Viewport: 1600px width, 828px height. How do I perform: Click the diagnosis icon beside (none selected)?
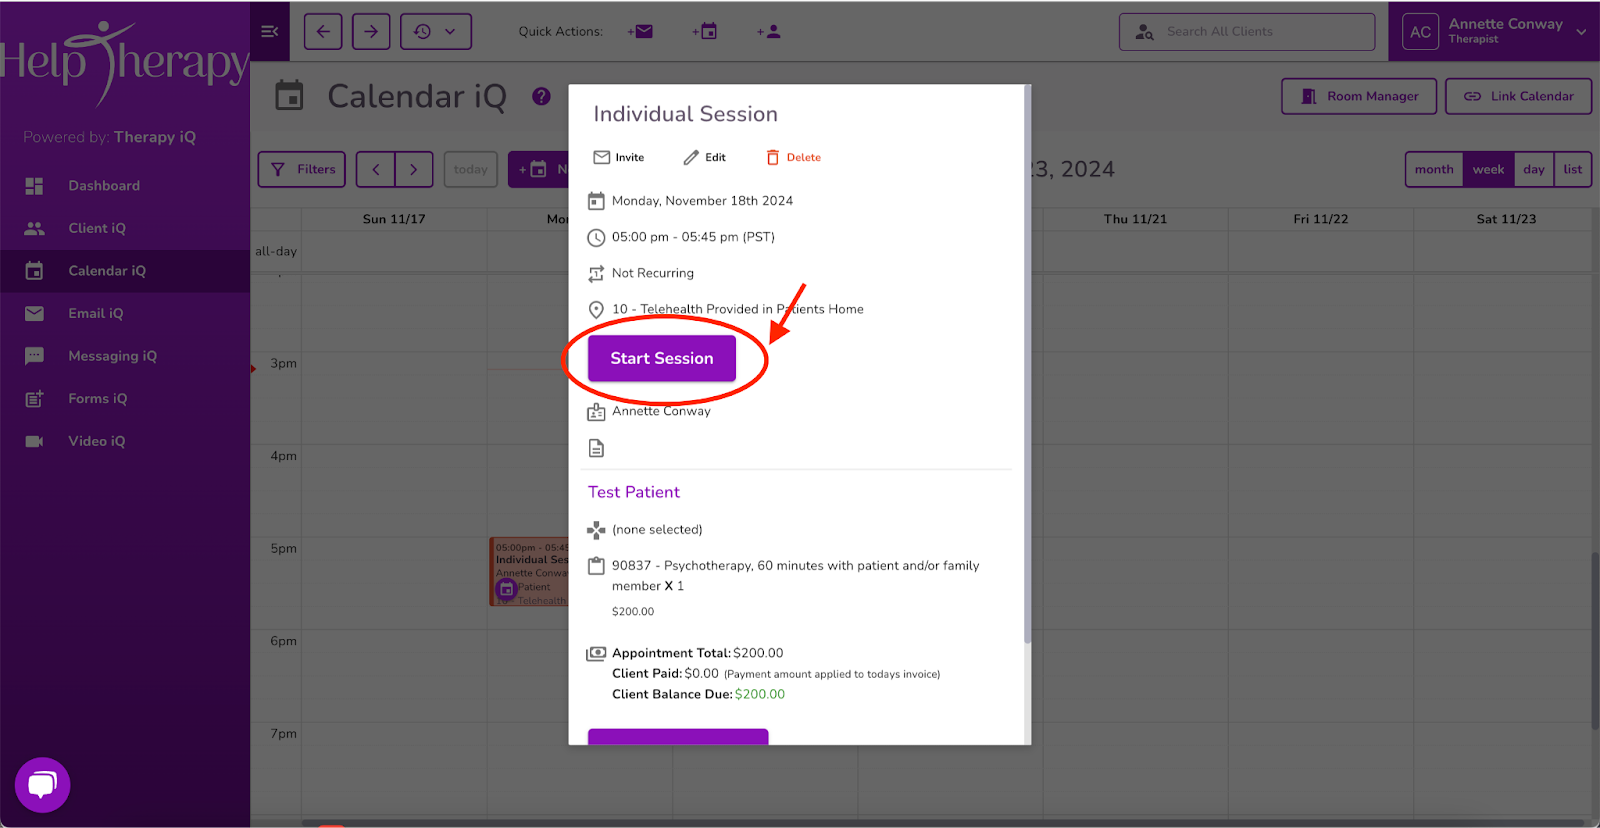pos(596,530)
